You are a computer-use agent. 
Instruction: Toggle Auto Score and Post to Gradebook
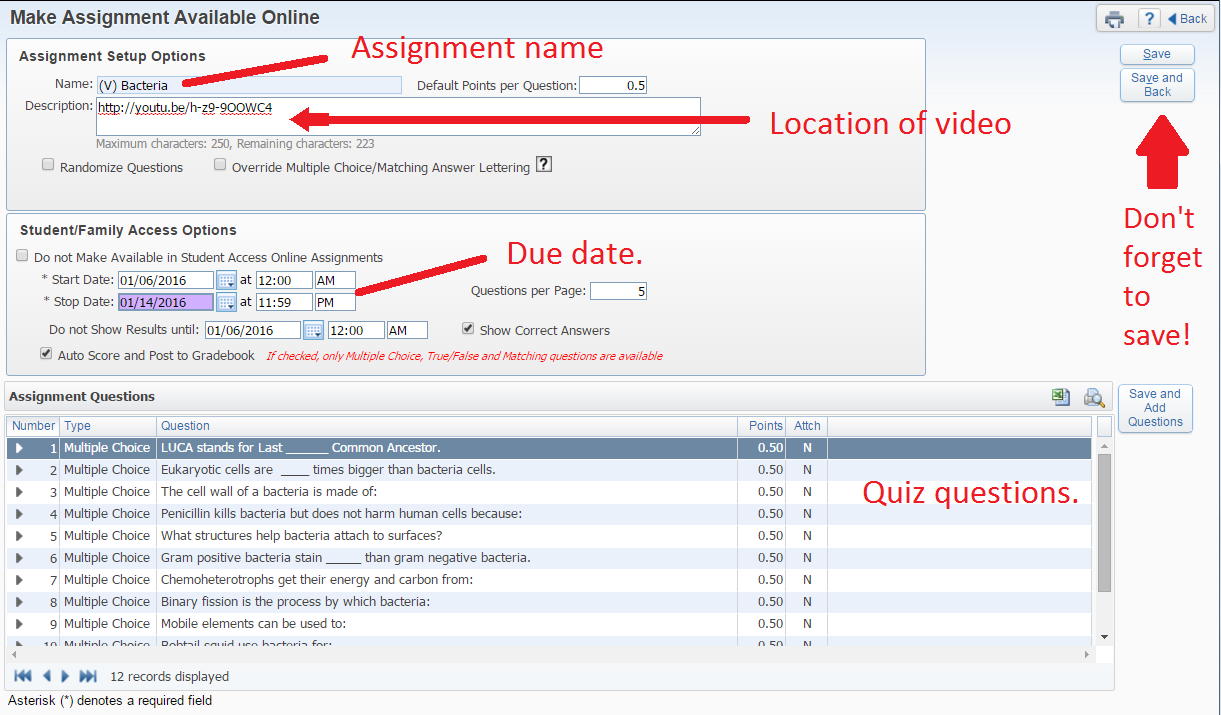tap(46, 353)
